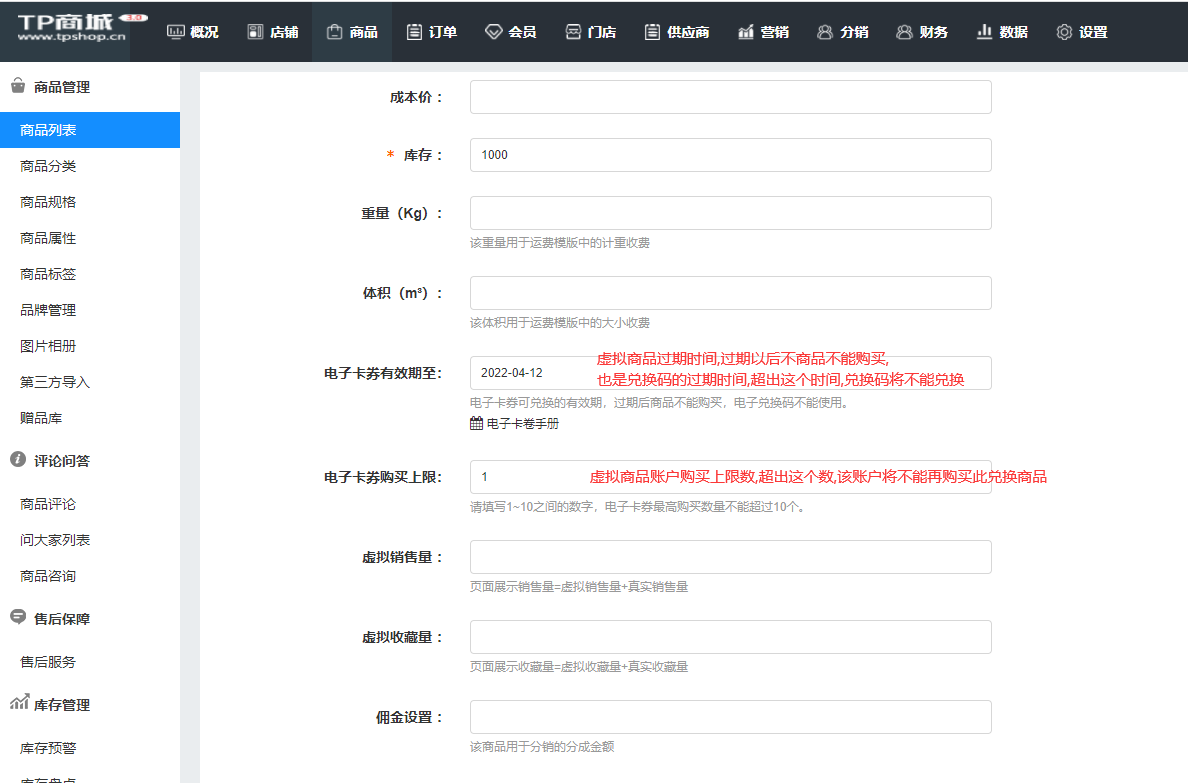Open the 电子卡券有效期至 date field
This screenshot has width=1188, height=783.
click(x=530, y=373)
